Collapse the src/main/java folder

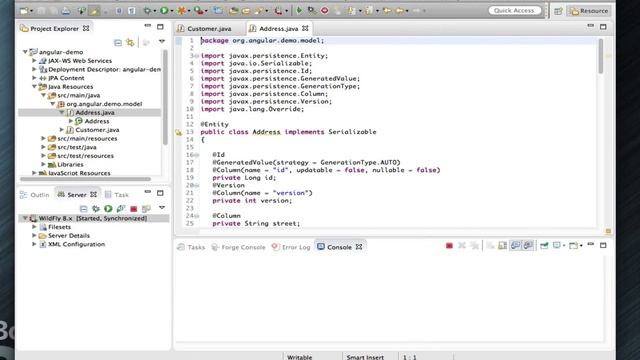pos(43,95)
